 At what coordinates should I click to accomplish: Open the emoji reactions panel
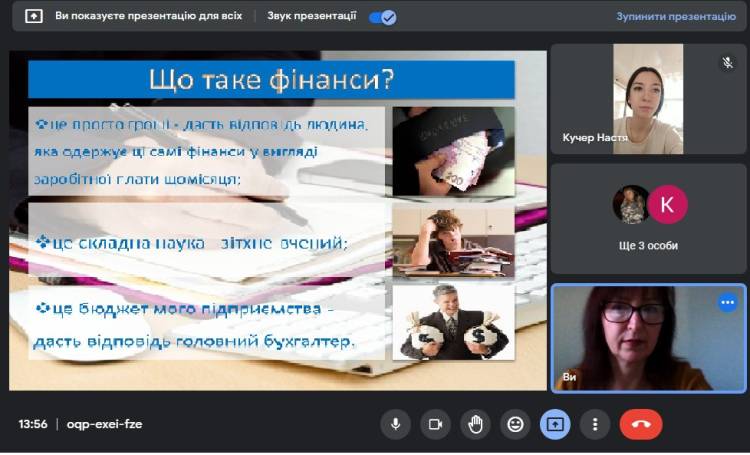(515, 424)
